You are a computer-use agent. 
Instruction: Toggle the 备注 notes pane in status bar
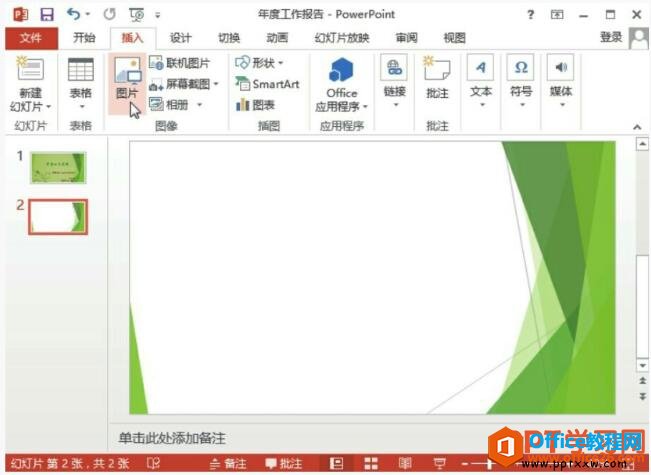click(x=228, y=463)
